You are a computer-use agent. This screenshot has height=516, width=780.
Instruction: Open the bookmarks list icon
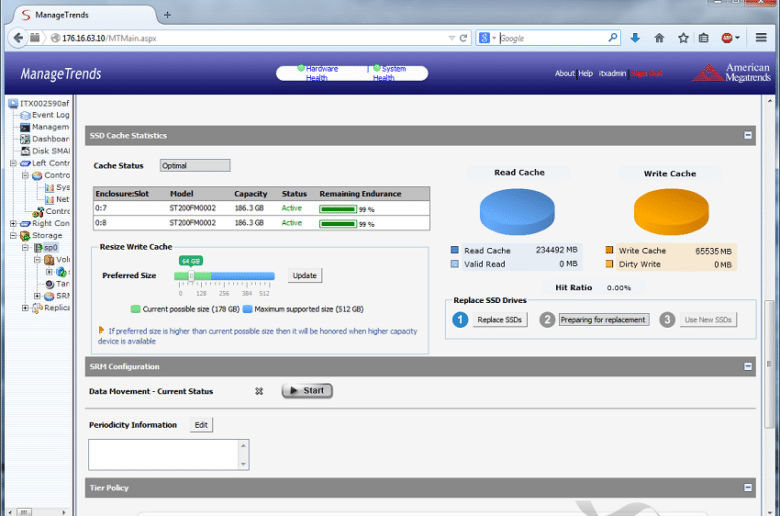click(x=703, y=38)
